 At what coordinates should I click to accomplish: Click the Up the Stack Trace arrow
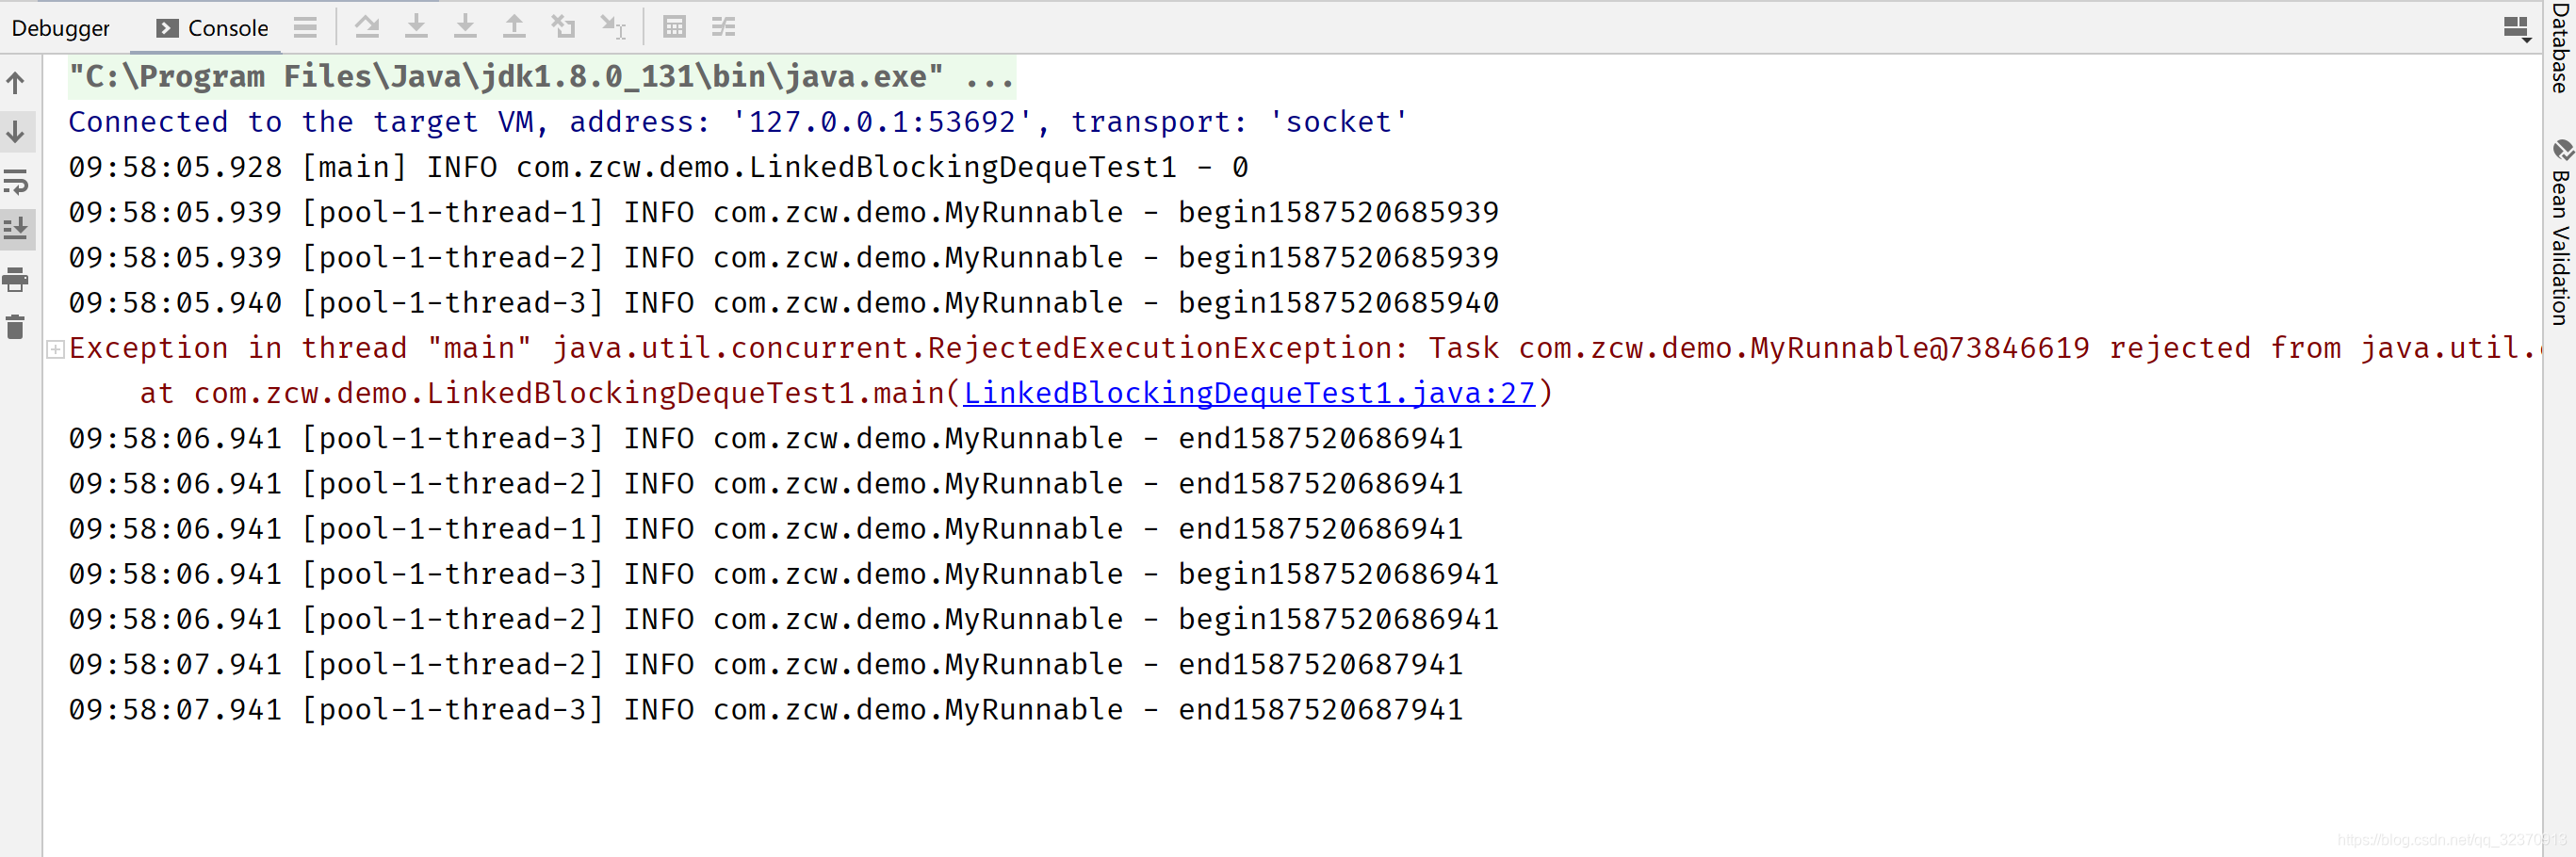click(x=16, y=83)
